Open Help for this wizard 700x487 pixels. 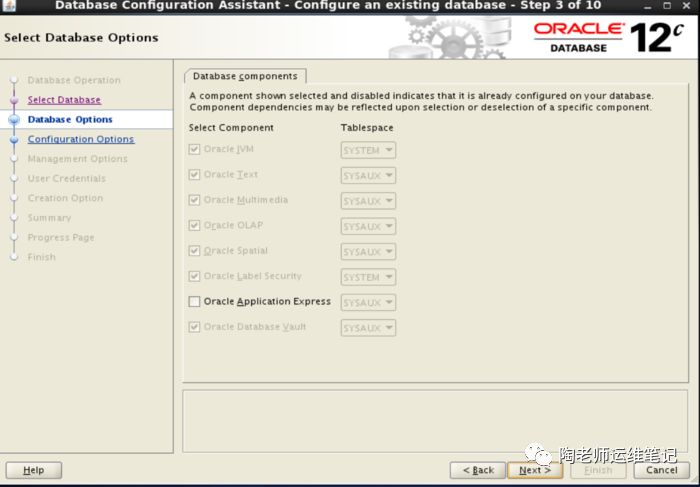(x=34, y=470)
